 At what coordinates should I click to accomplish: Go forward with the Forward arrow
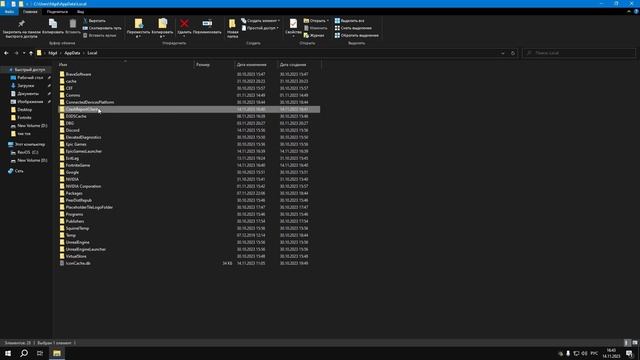pos(16,53)
